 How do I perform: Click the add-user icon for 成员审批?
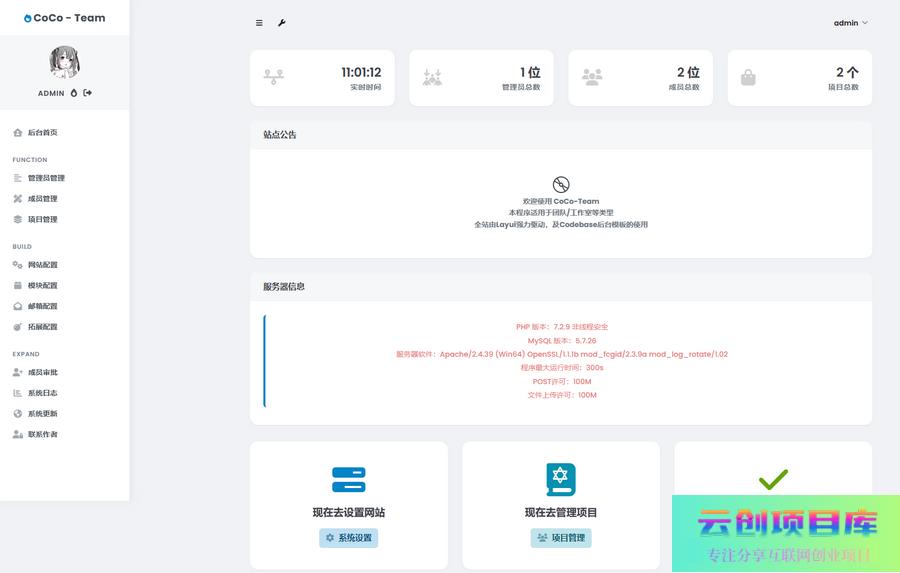pyautogui.click(x=17, y=372)
